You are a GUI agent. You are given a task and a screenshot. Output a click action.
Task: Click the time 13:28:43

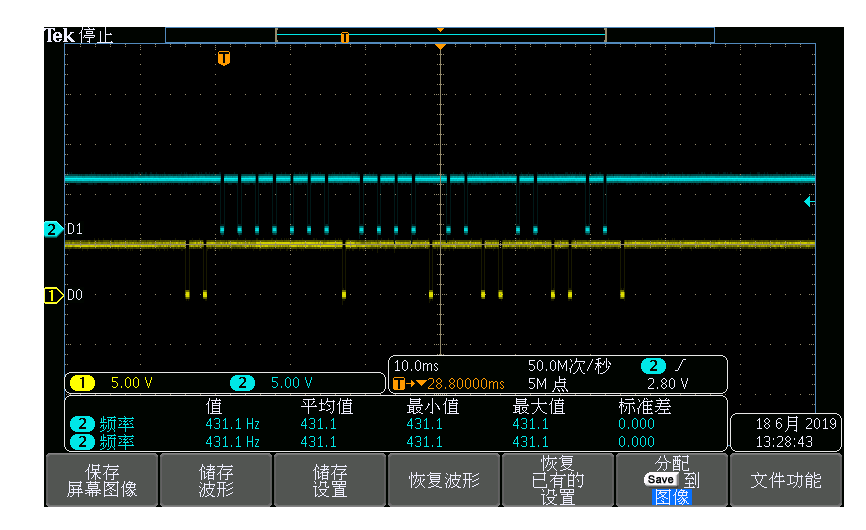click(784, 442)
